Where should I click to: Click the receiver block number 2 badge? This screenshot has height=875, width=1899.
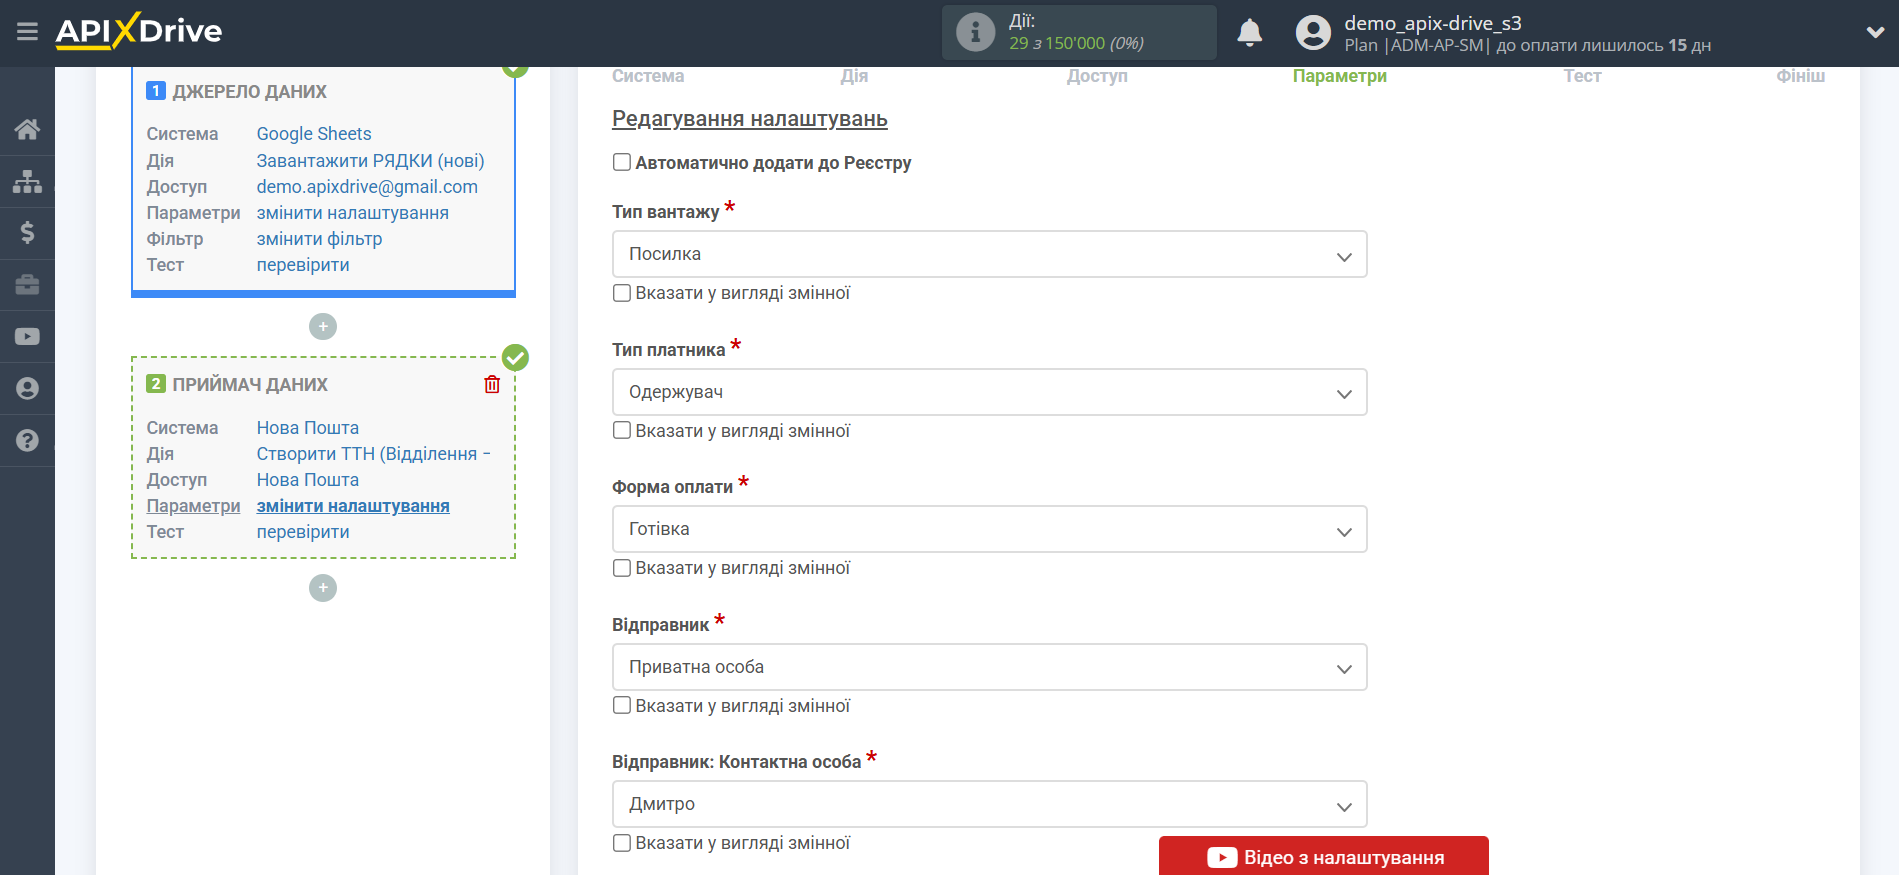(x=156, y=384)
